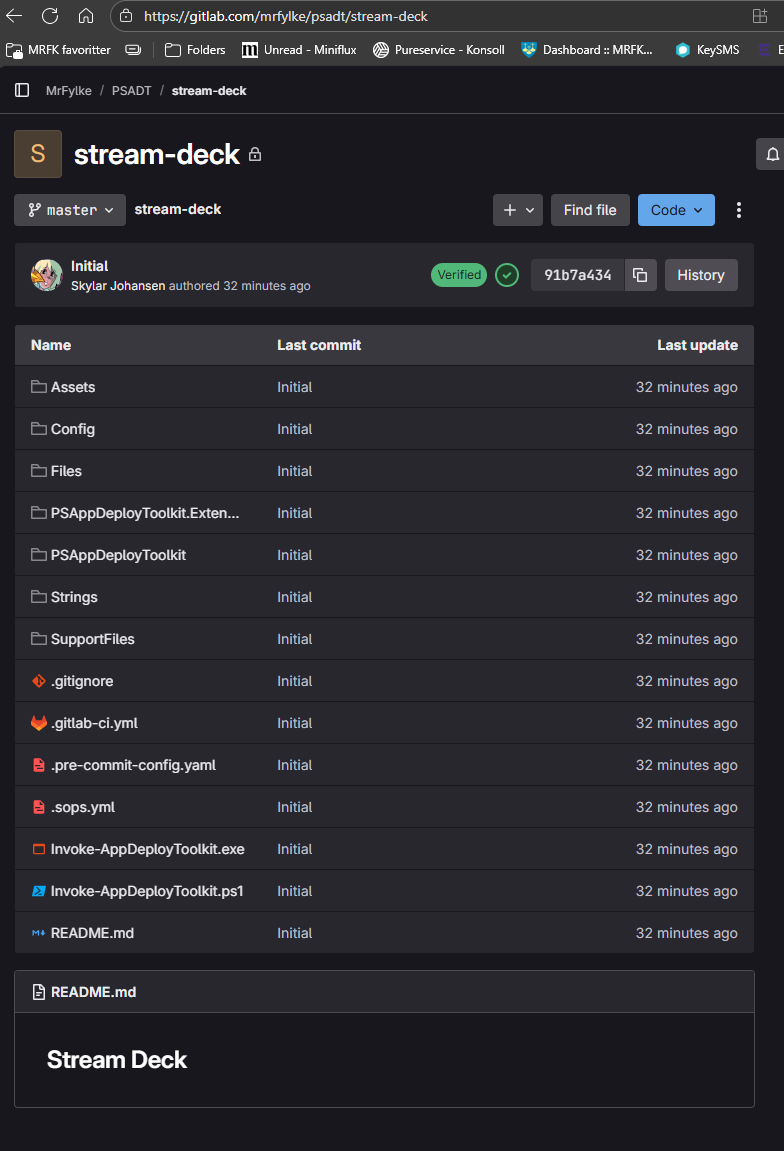The width and height of the screenshot is (784, 1151).
Task: Open .gitlab-ci.yml file name
Action: [94, 723]
